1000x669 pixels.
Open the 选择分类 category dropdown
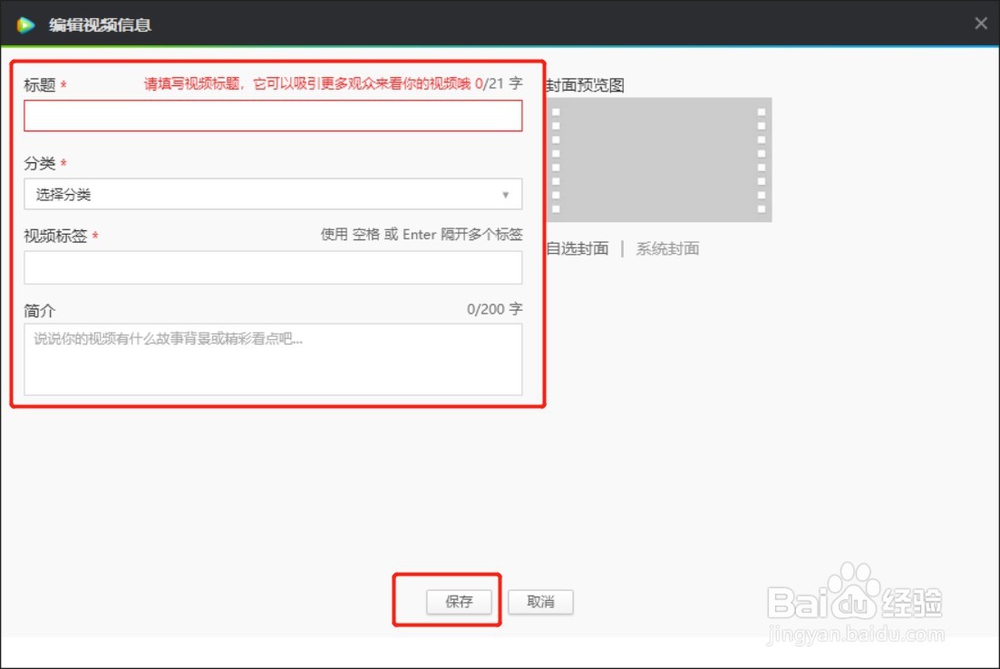[270, 193]
